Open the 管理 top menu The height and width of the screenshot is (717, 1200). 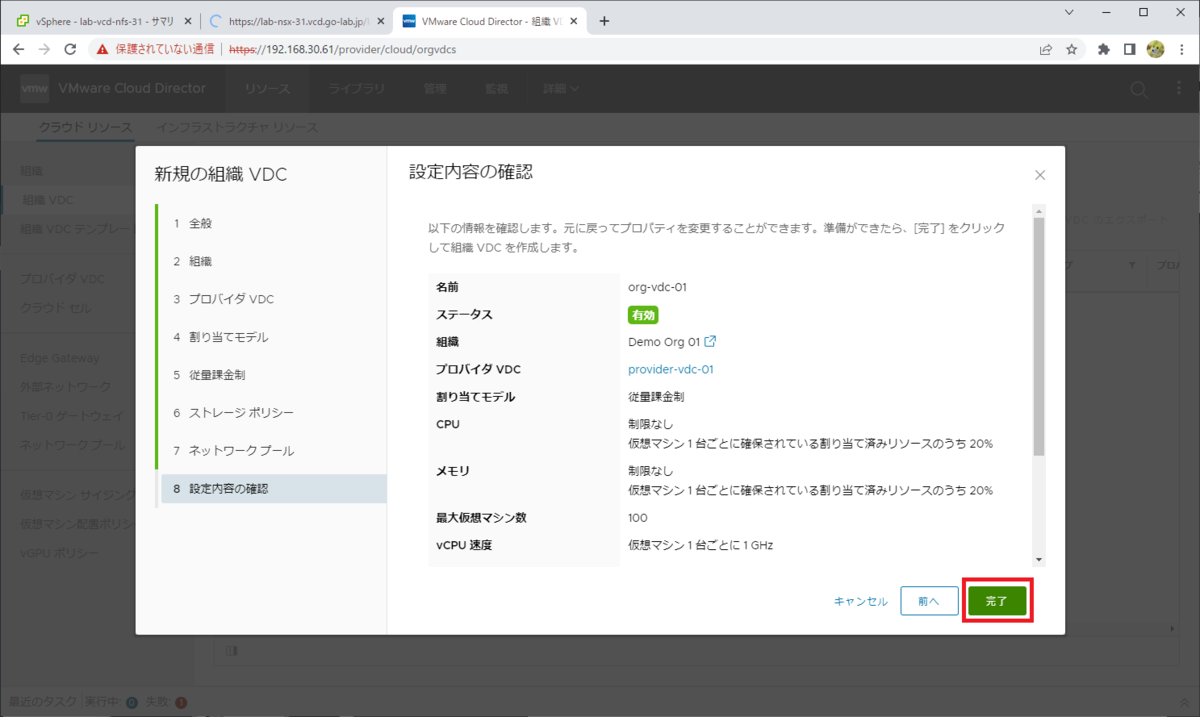pyautogui.click(x=434, y=89)
